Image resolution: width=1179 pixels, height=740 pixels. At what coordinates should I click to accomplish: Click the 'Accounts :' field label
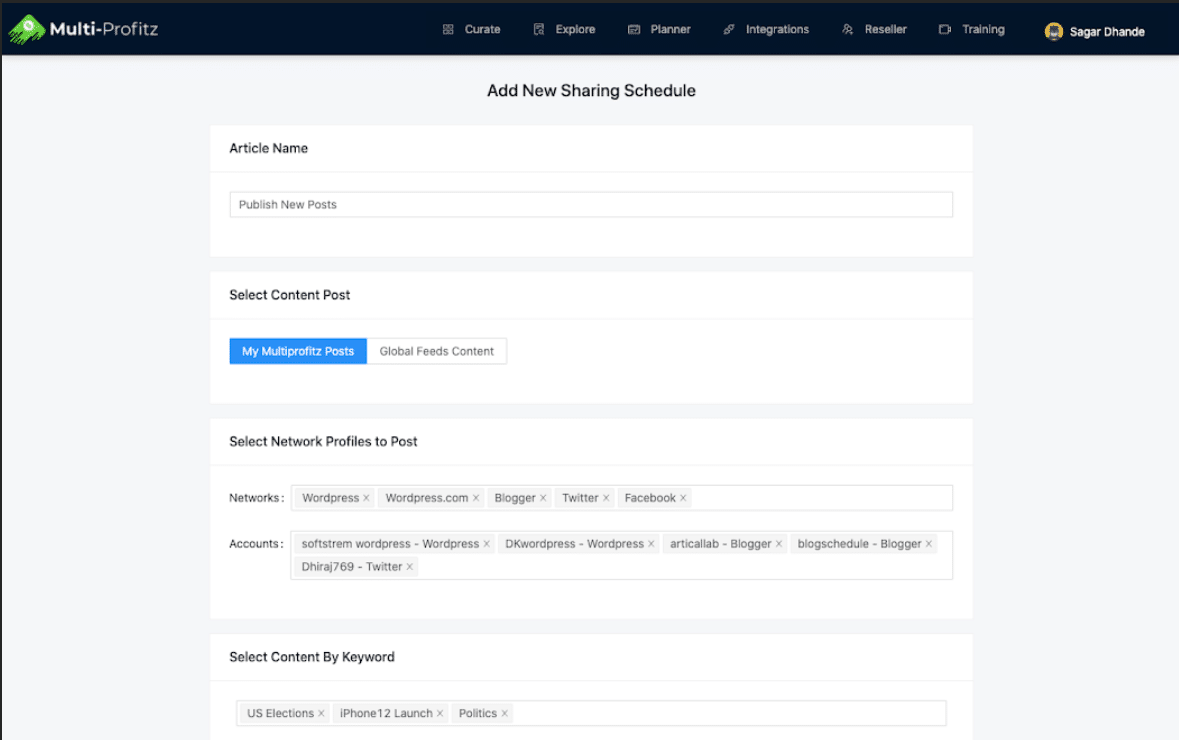[256, 544]
